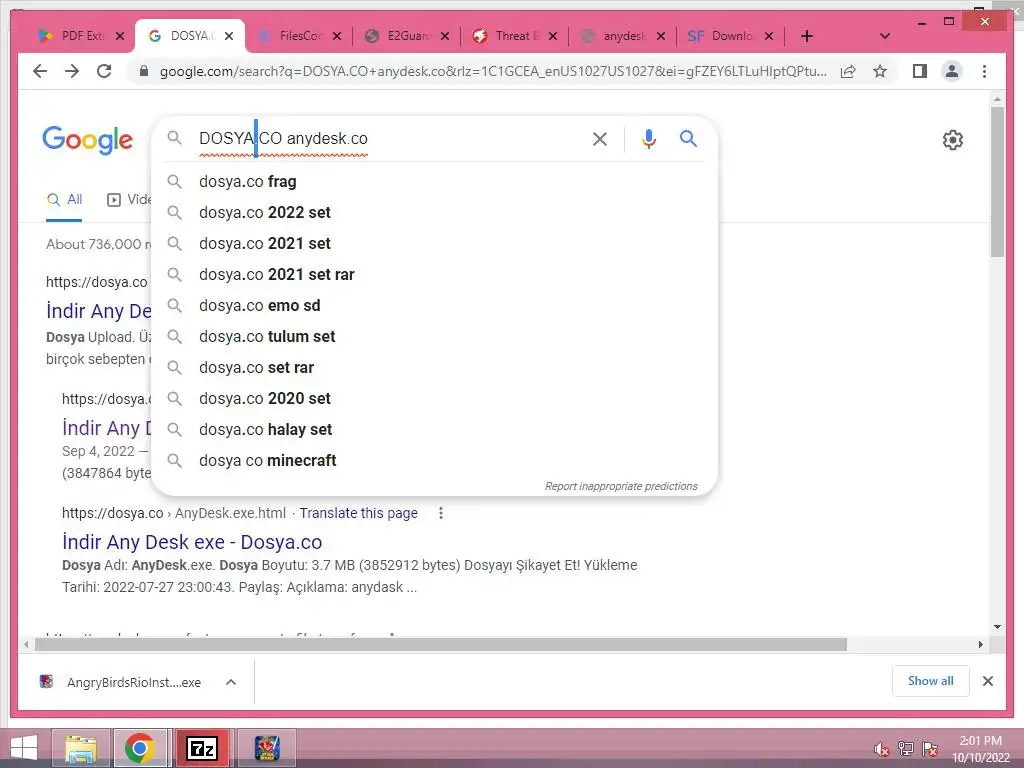Click the horizontal page scrollbar thumb
1024x768 pixels.
pyautogui.click(x=441, y=645)
